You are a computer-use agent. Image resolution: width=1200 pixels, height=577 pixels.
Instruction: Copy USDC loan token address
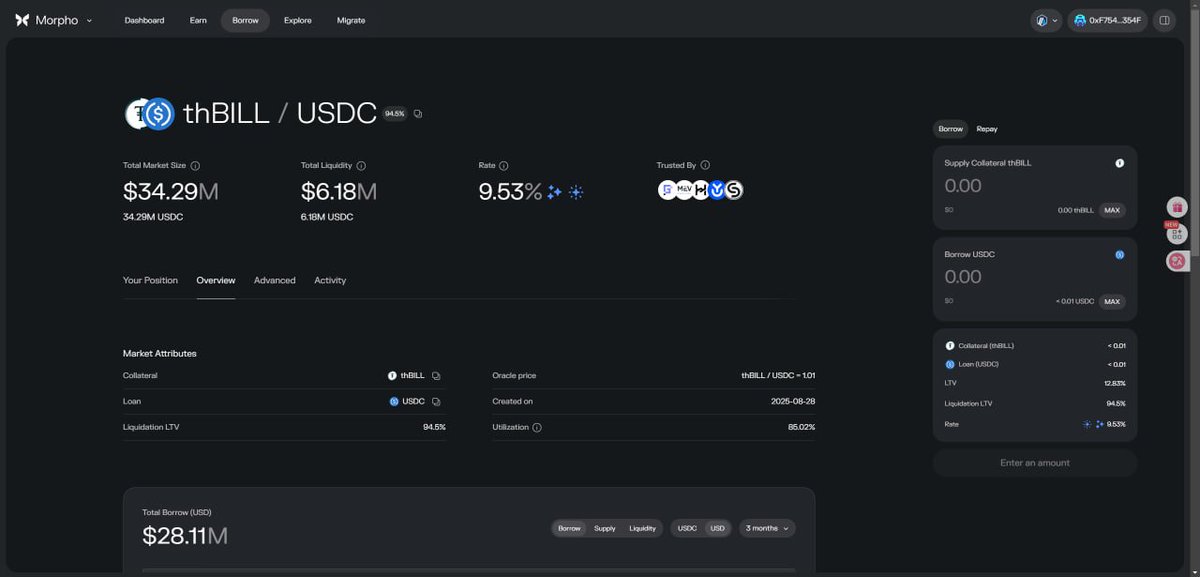(x=436, y=401)
